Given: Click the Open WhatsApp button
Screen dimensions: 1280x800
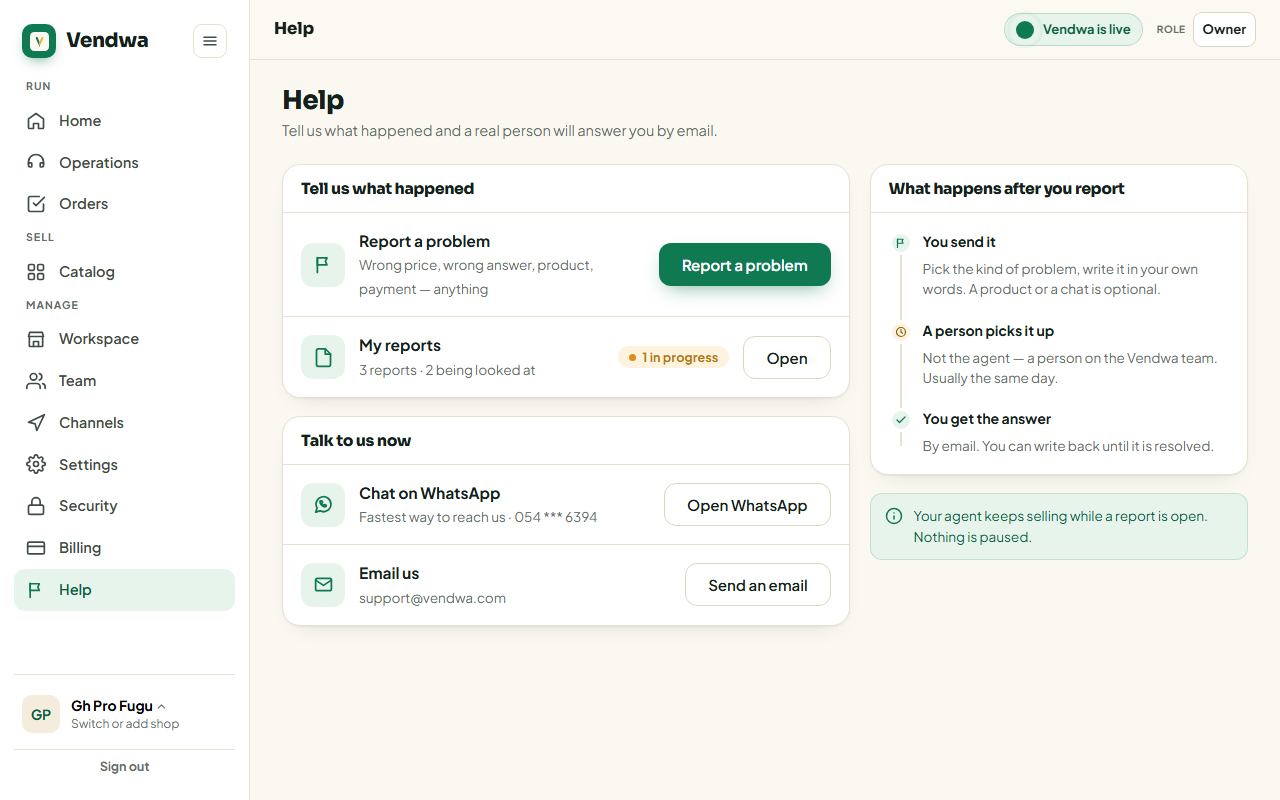Looking at the screenshot, I should point(747,505).
